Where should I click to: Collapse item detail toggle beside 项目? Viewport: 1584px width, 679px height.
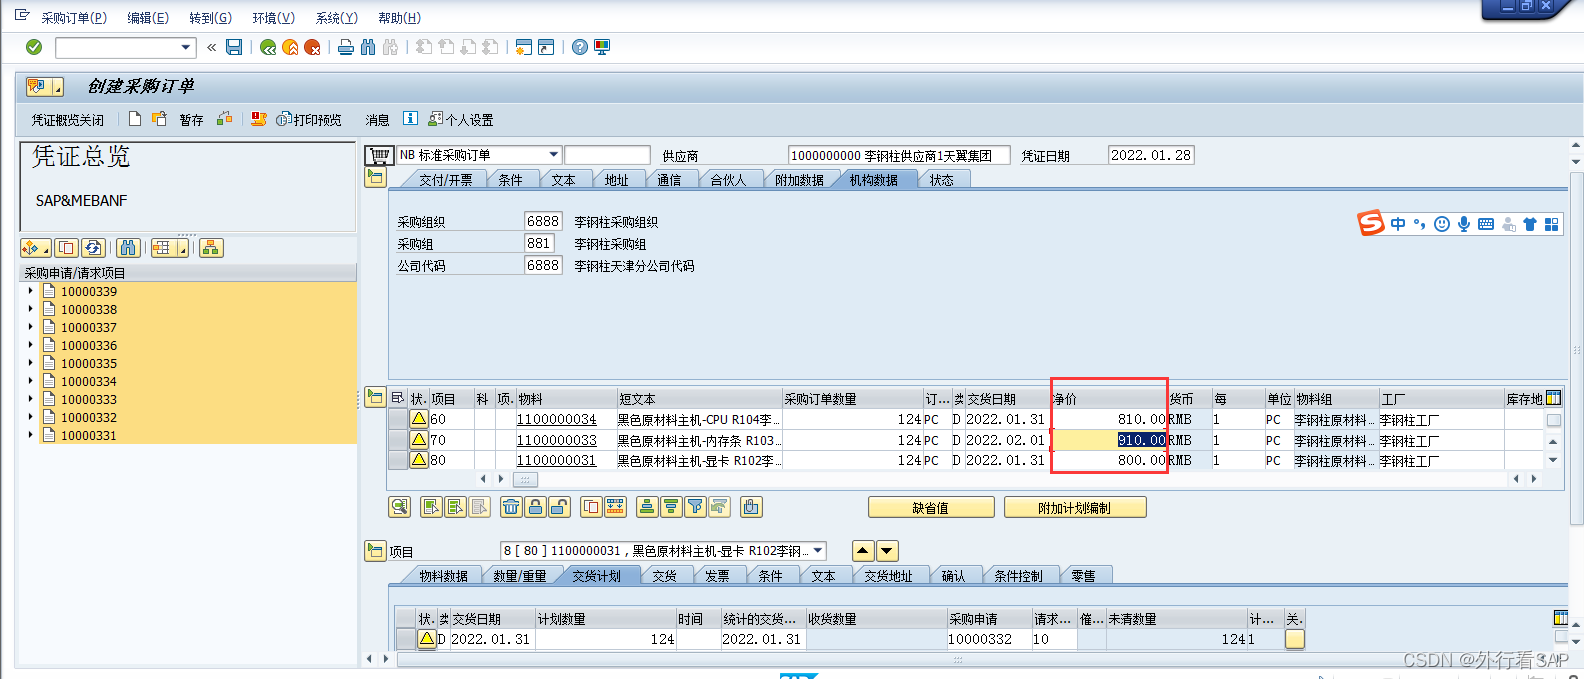pyautogui.click(x=375, y=551)
